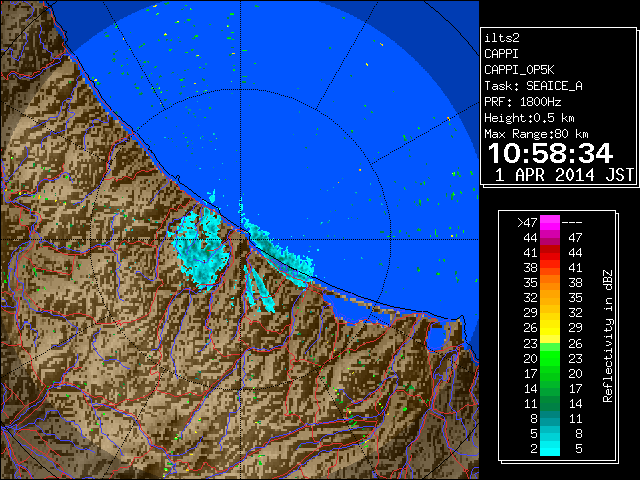Click the 'Reflectivity in dBZ' legend title

coord(607,336)
